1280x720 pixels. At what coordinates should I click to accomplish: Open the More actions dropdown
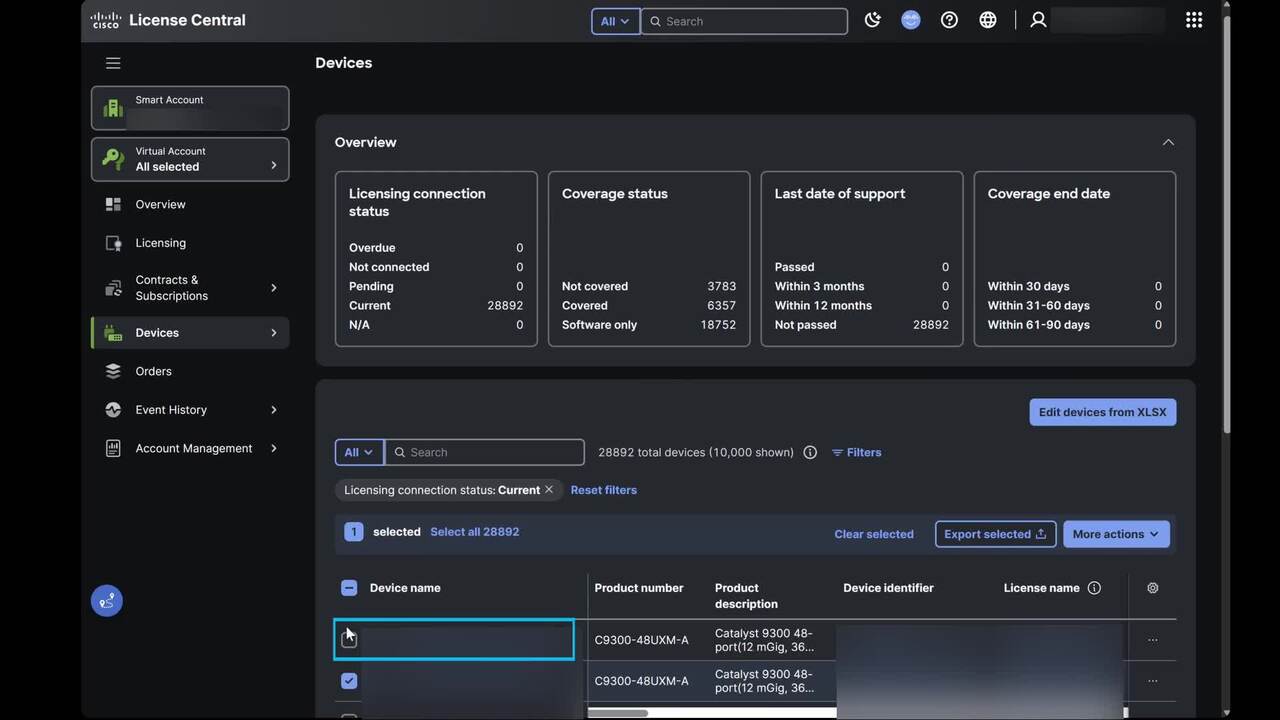(1115, 534)
